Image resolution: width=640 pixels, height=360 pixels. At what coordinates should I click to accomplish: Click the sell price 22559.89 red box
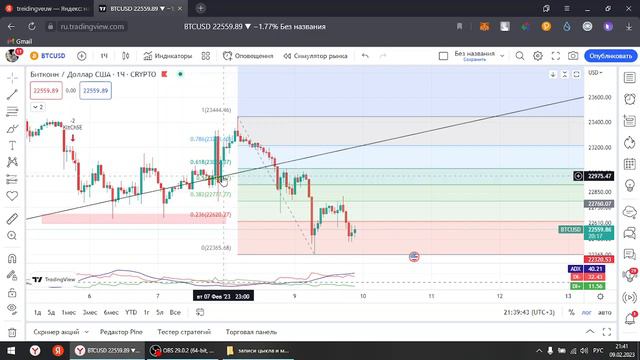[46, 91]
